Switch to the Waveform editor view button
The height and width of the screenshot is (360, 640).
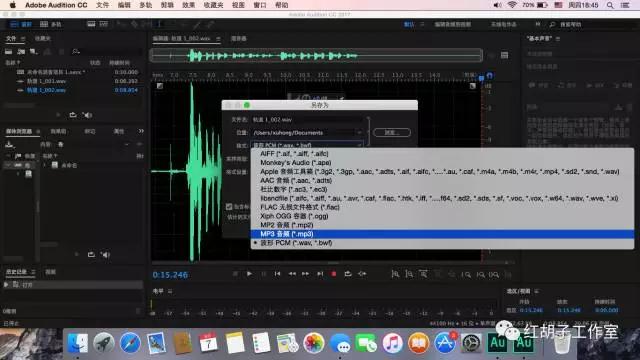click(21, 24)
